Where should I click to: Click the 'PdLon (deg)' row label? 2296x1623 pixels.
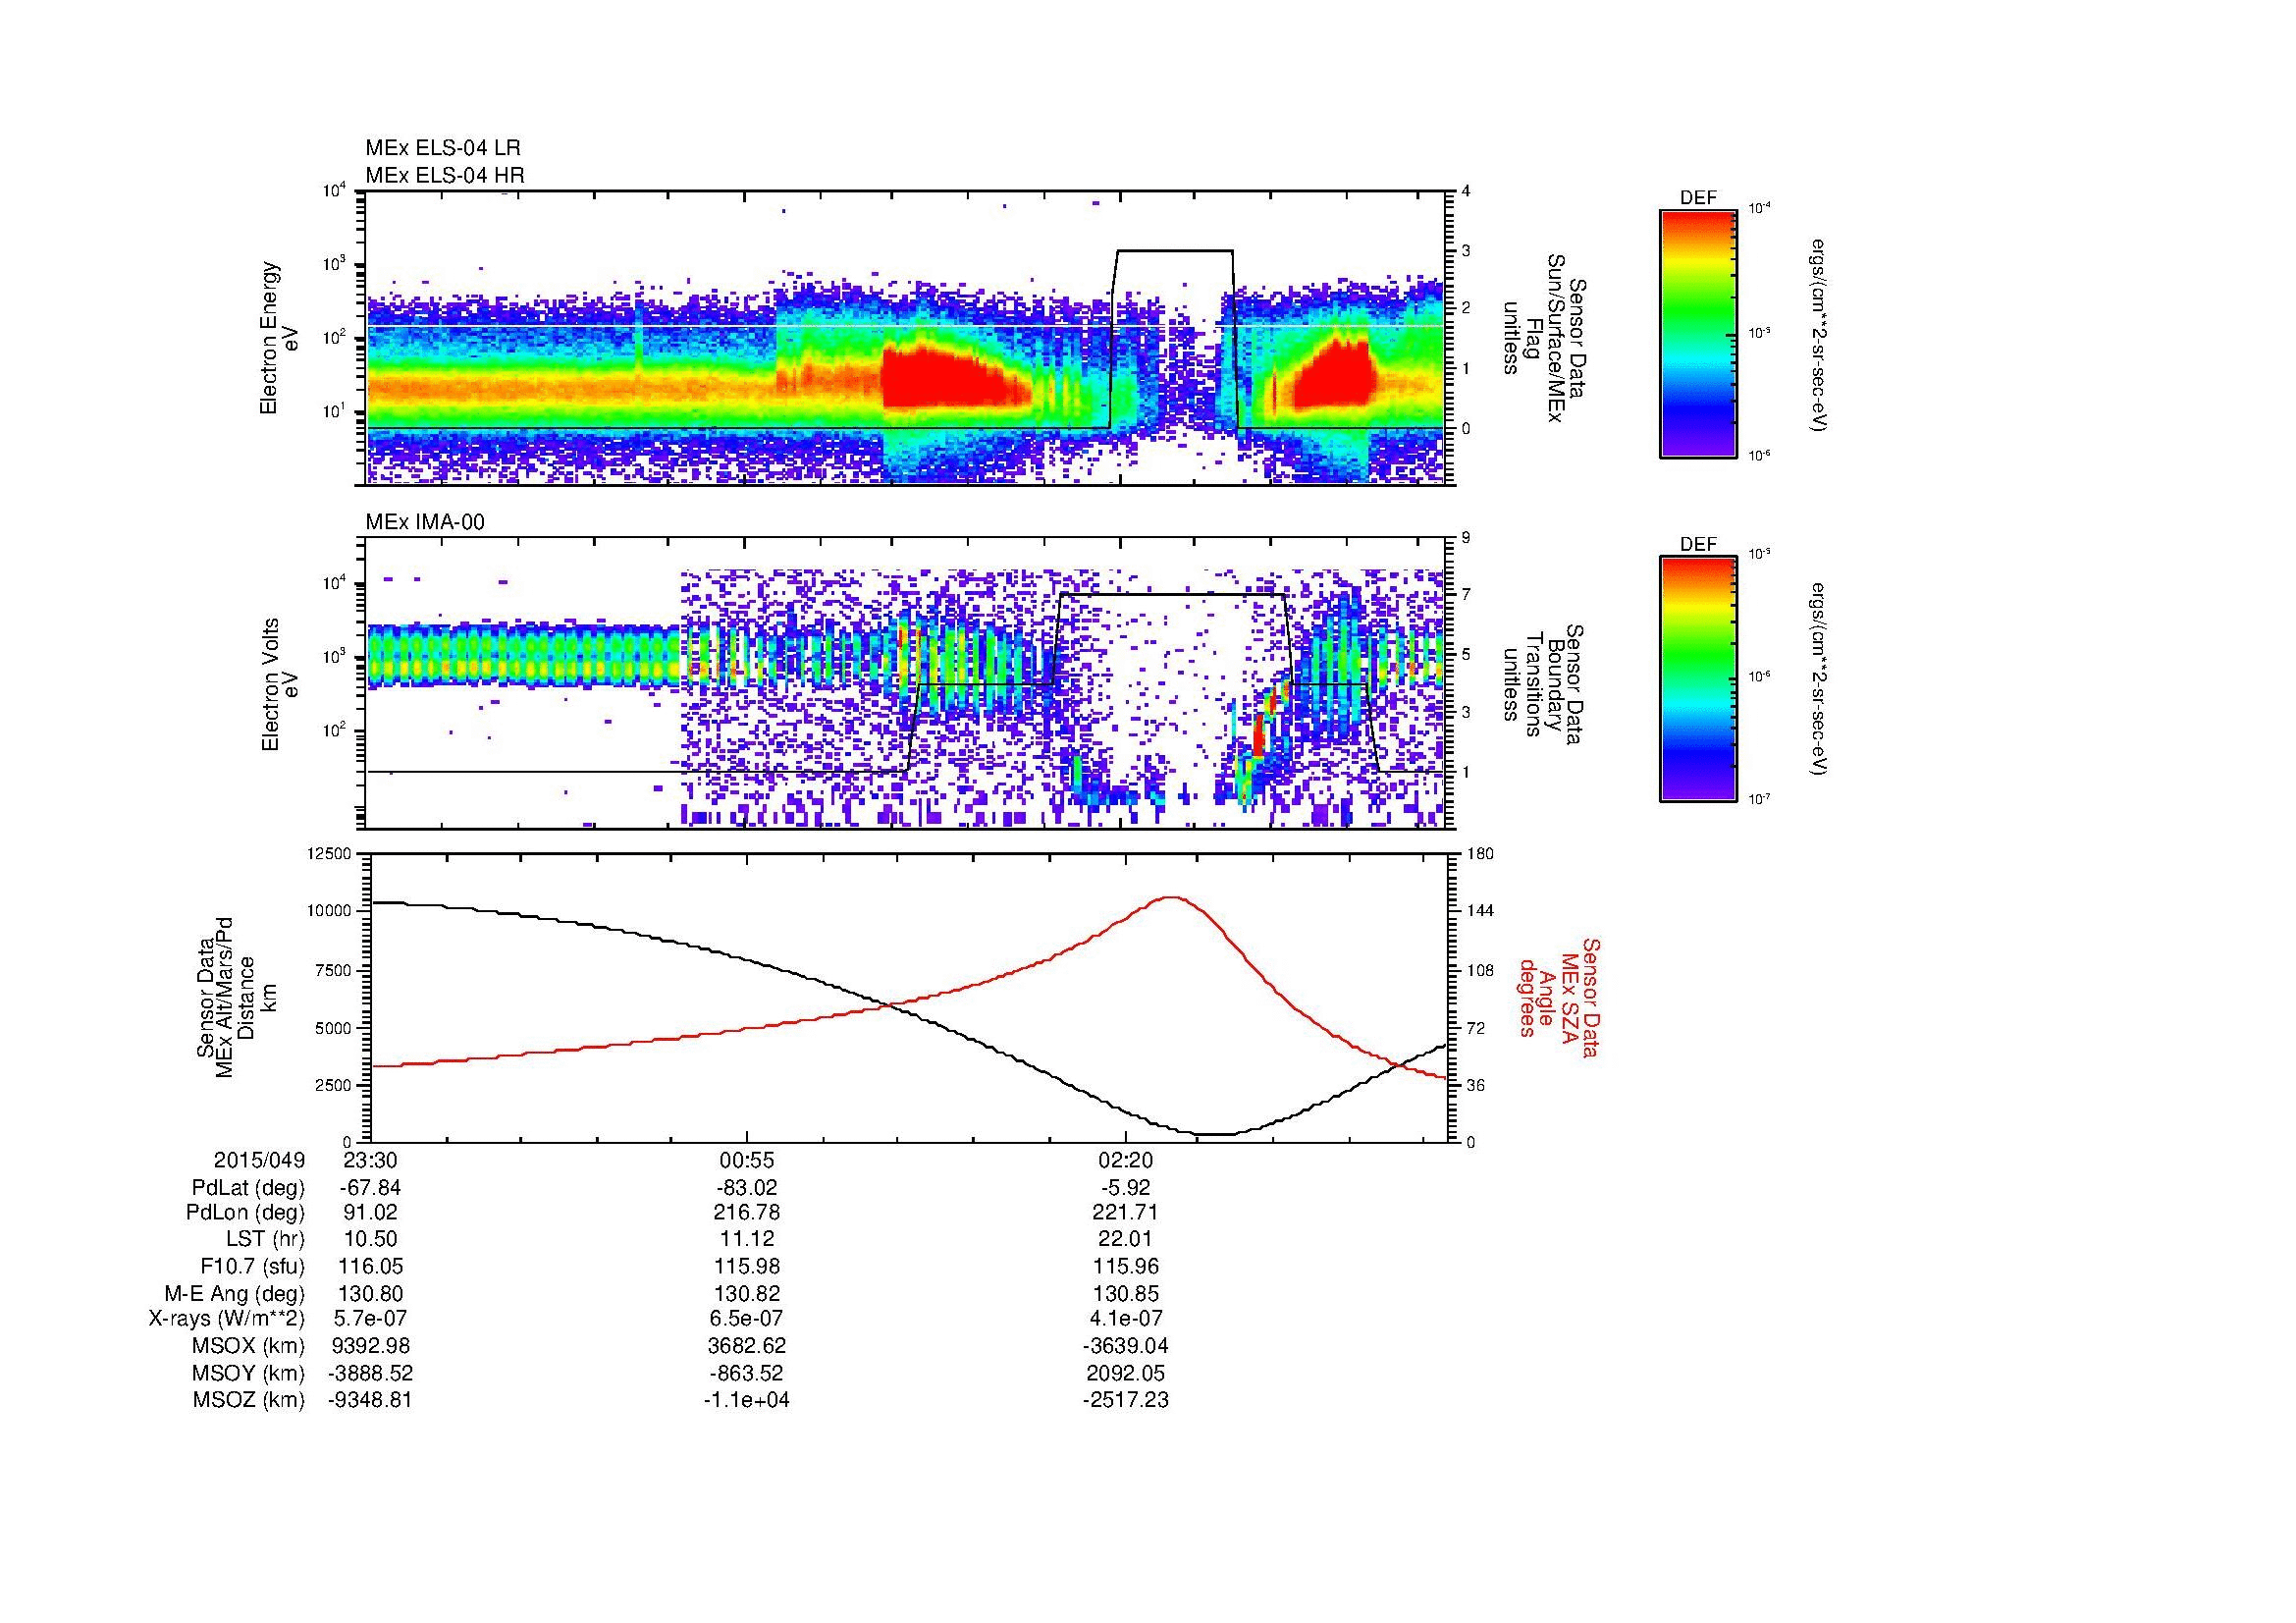pyautogui.click(x=247, y=1213)
